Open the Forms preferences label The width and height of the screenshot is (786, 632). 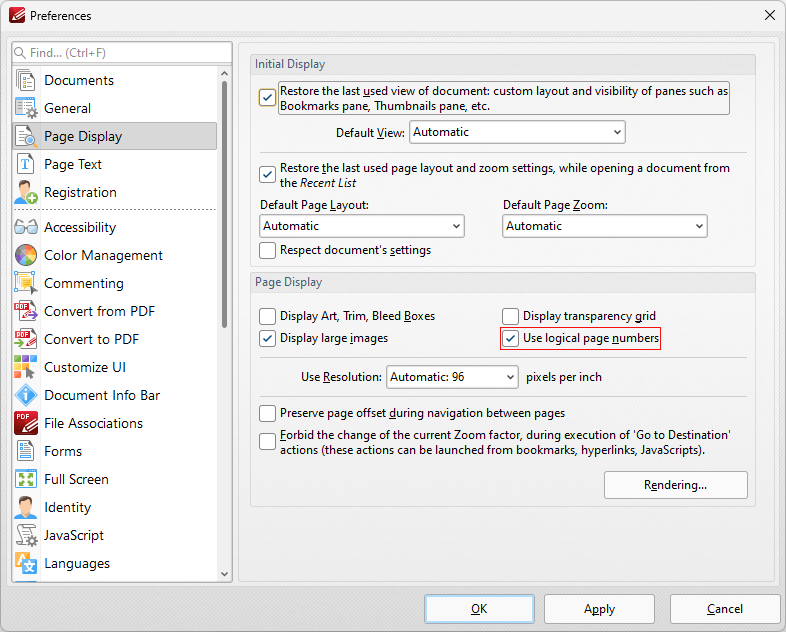63,451
